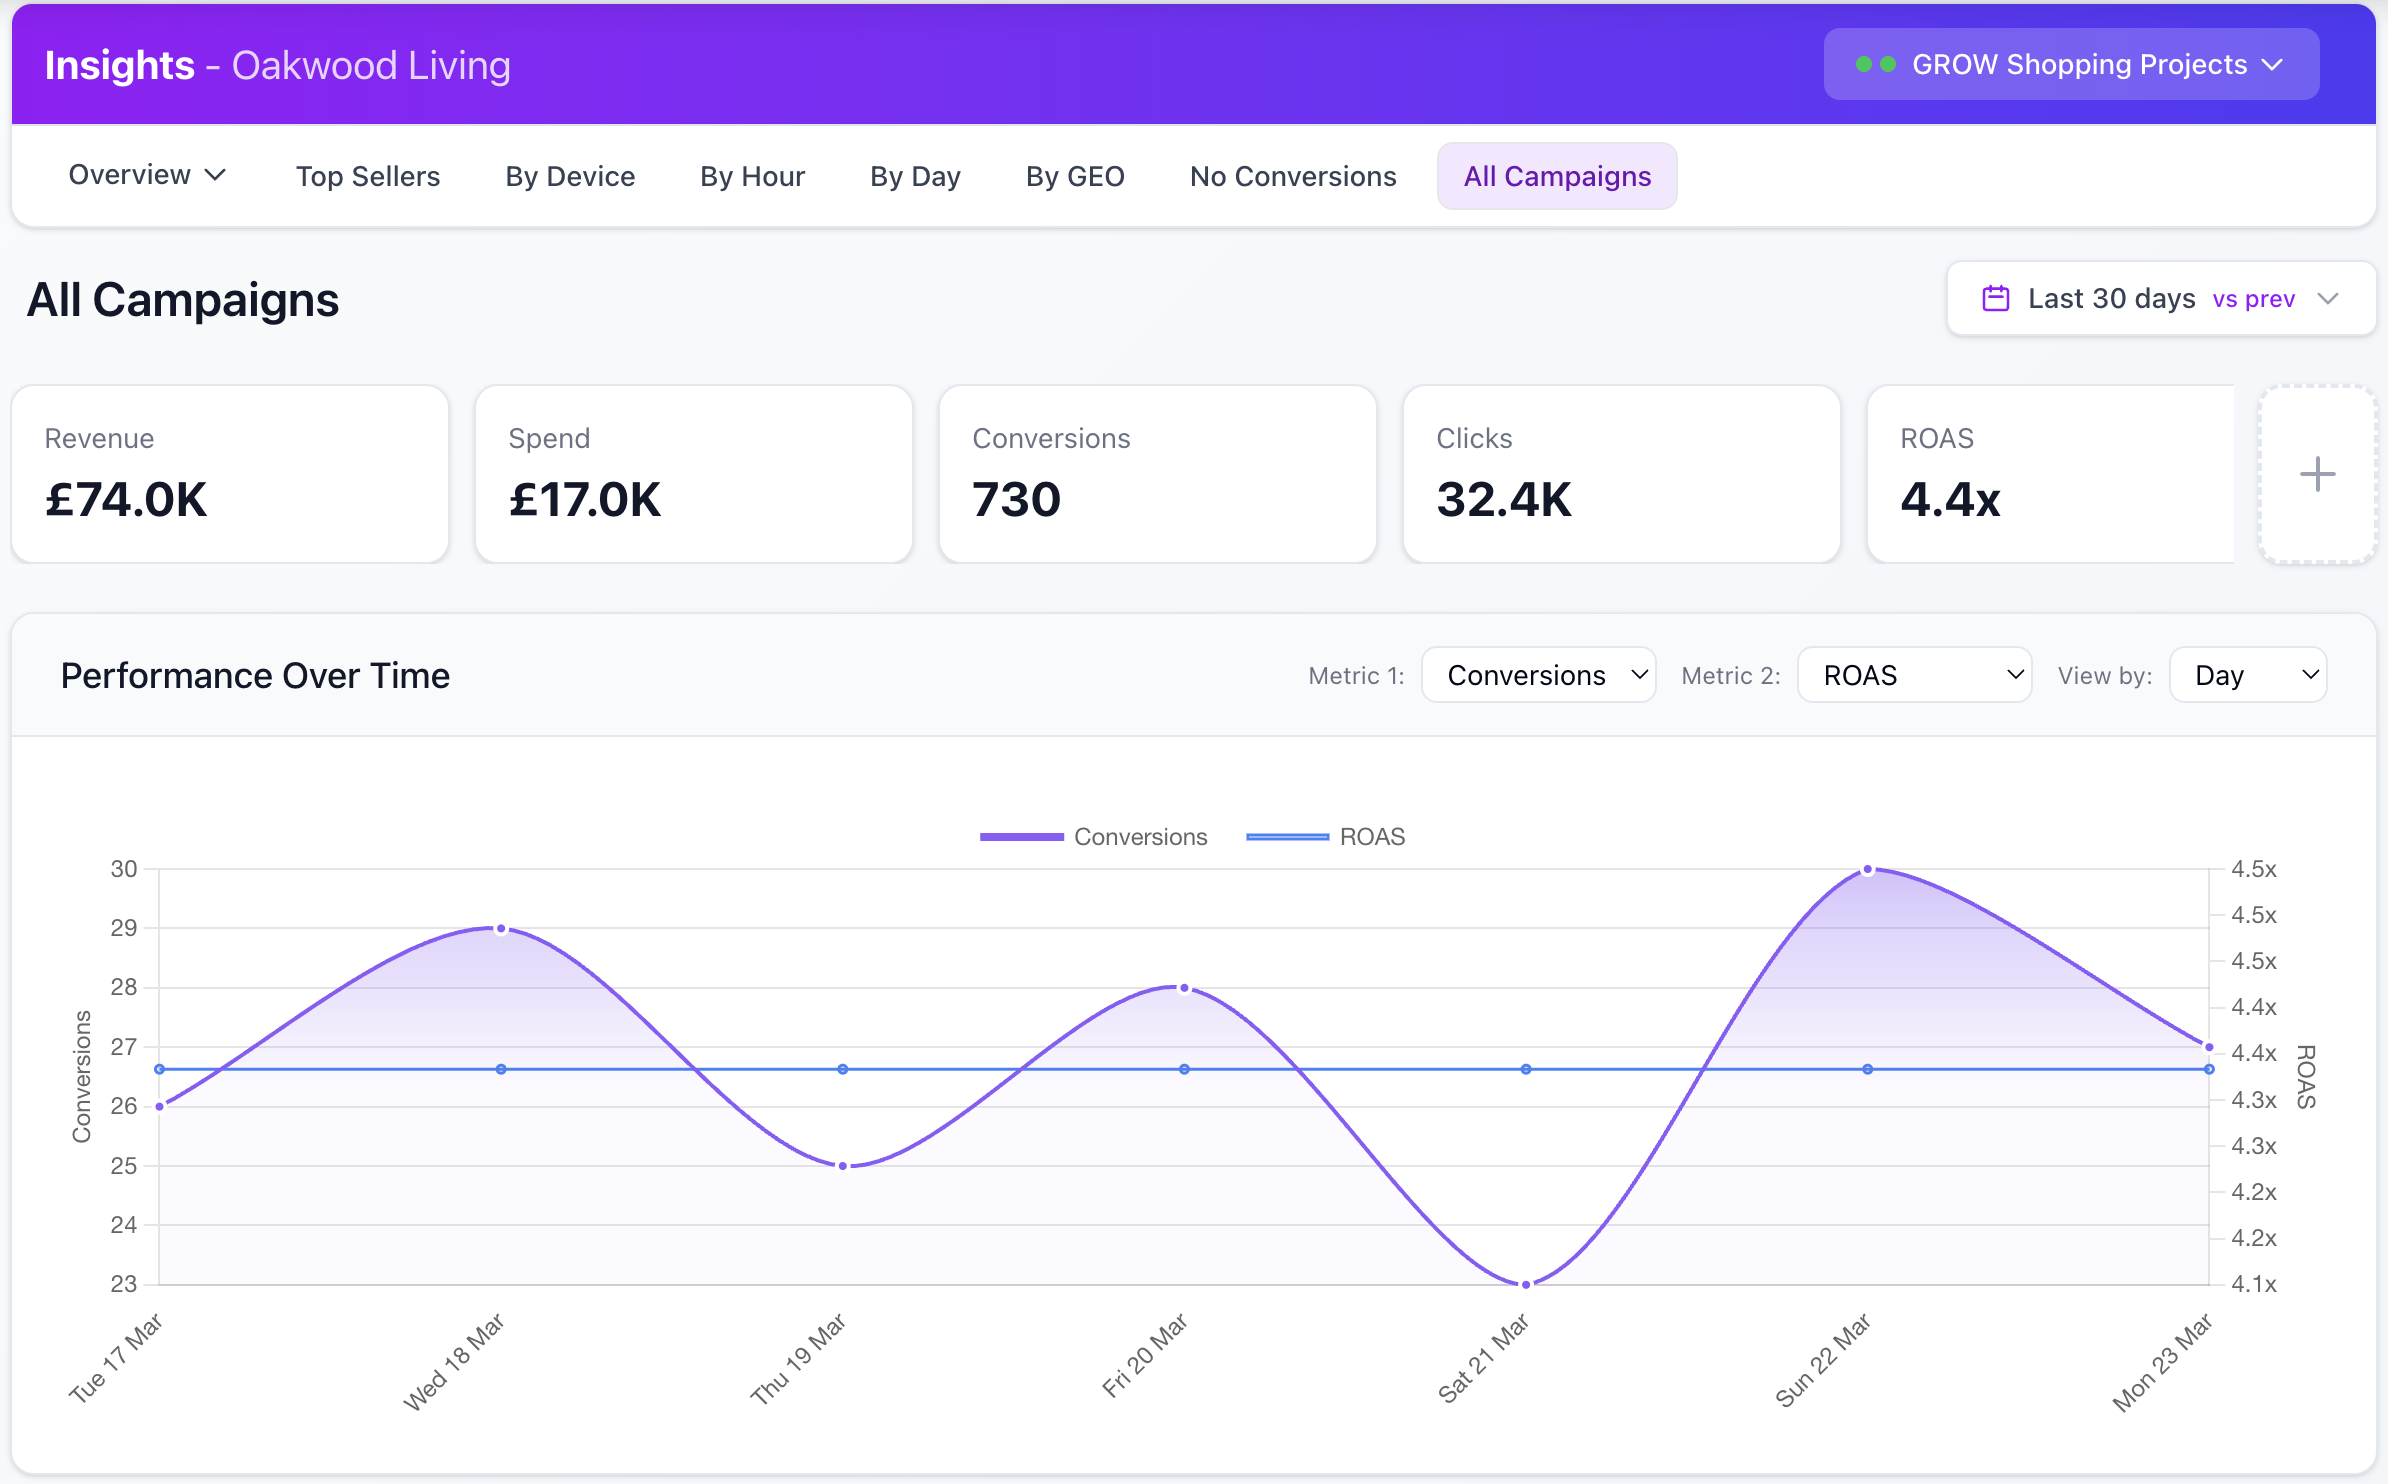Click the chevron arrow beside Overview
This screenshot has width=2388, height=1484.
coord(216,175)
